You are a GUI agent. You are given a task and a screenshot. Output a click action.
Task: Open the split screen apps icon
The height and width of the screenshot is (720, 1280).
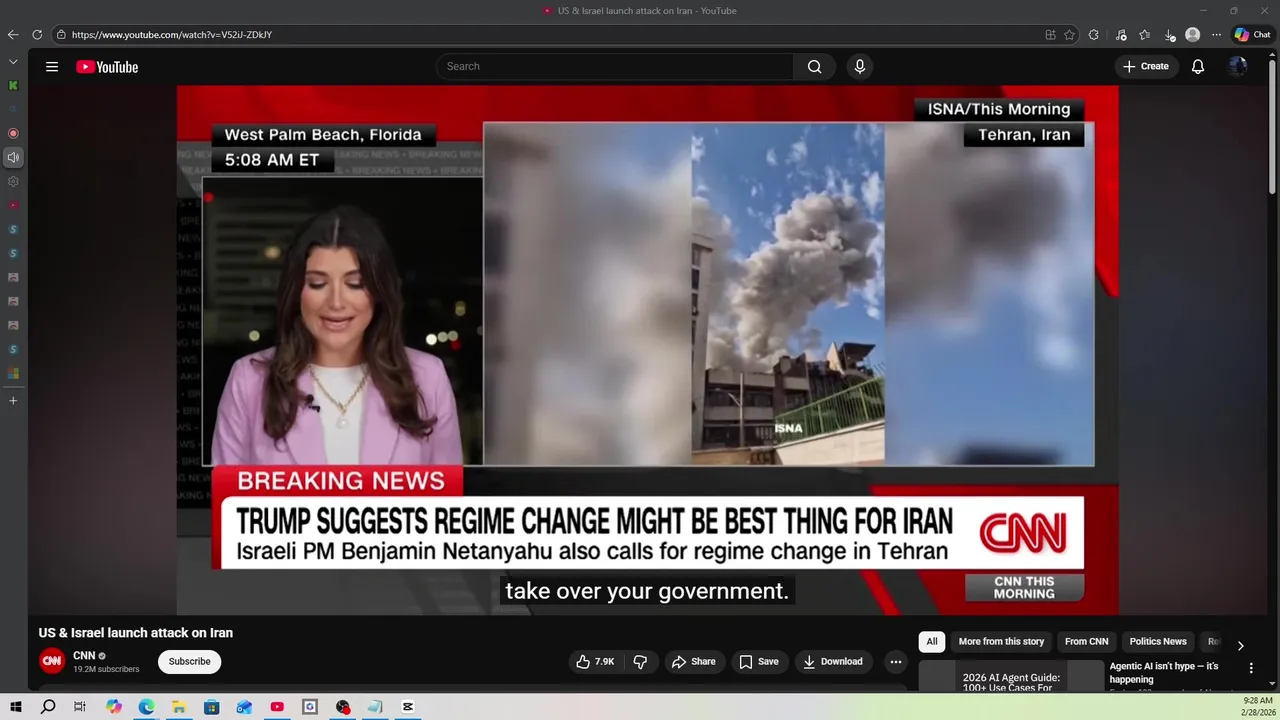tap(1050, 34)
